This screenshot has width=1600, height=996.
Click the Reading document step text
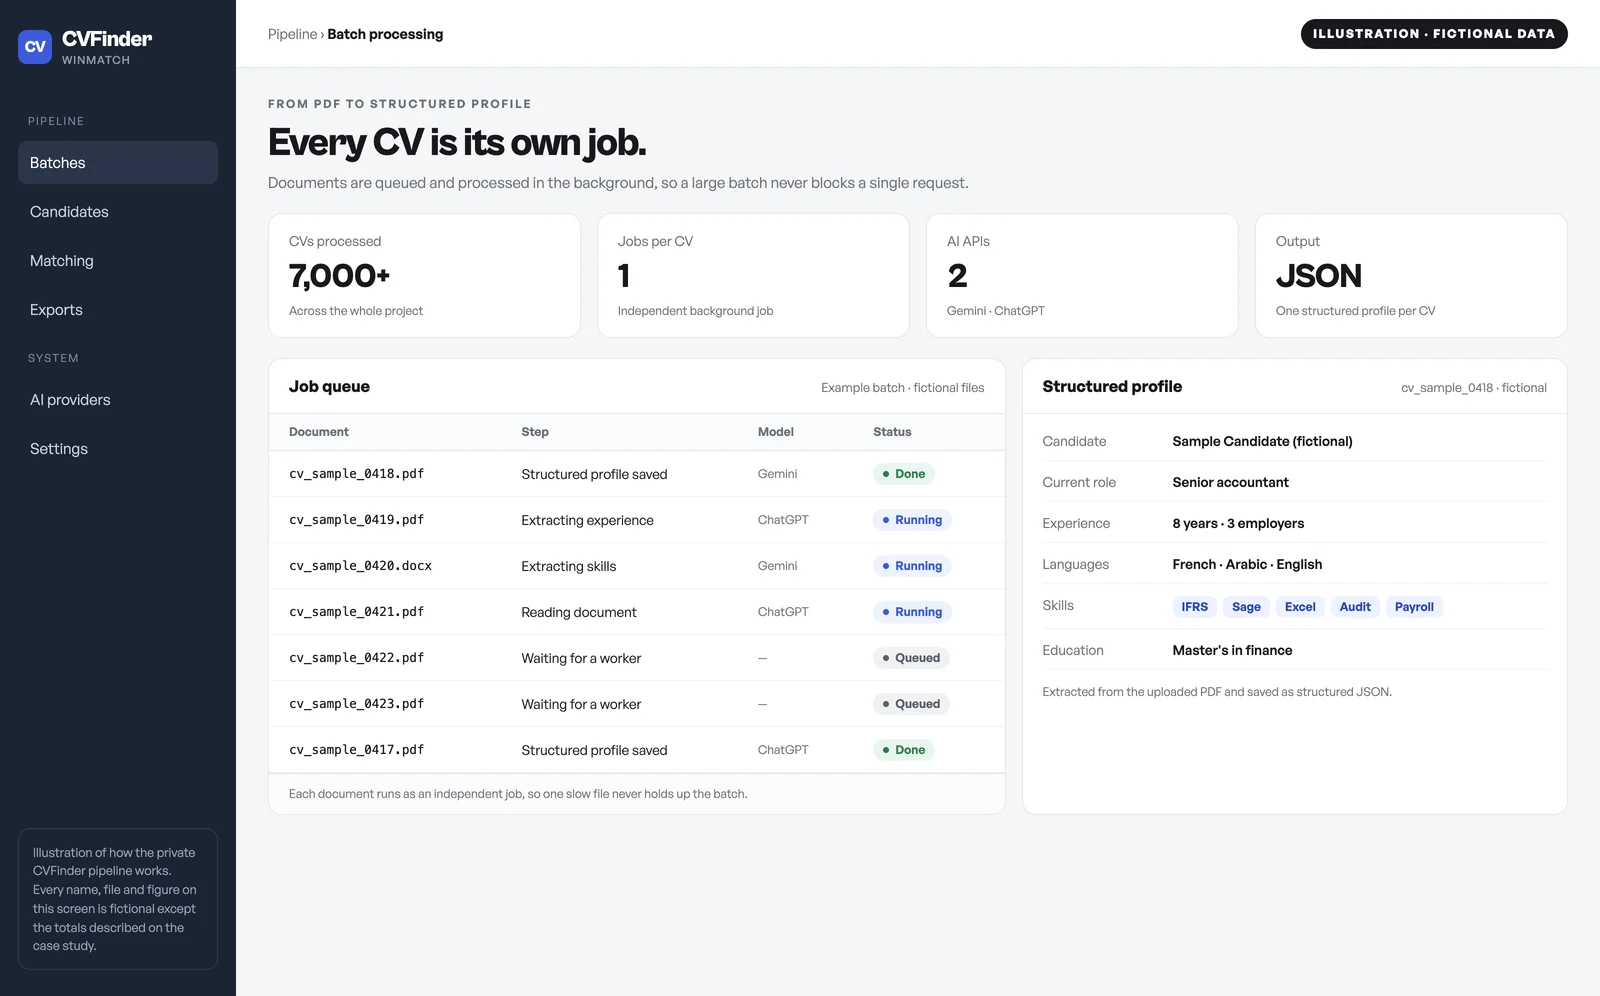[579, 612]
